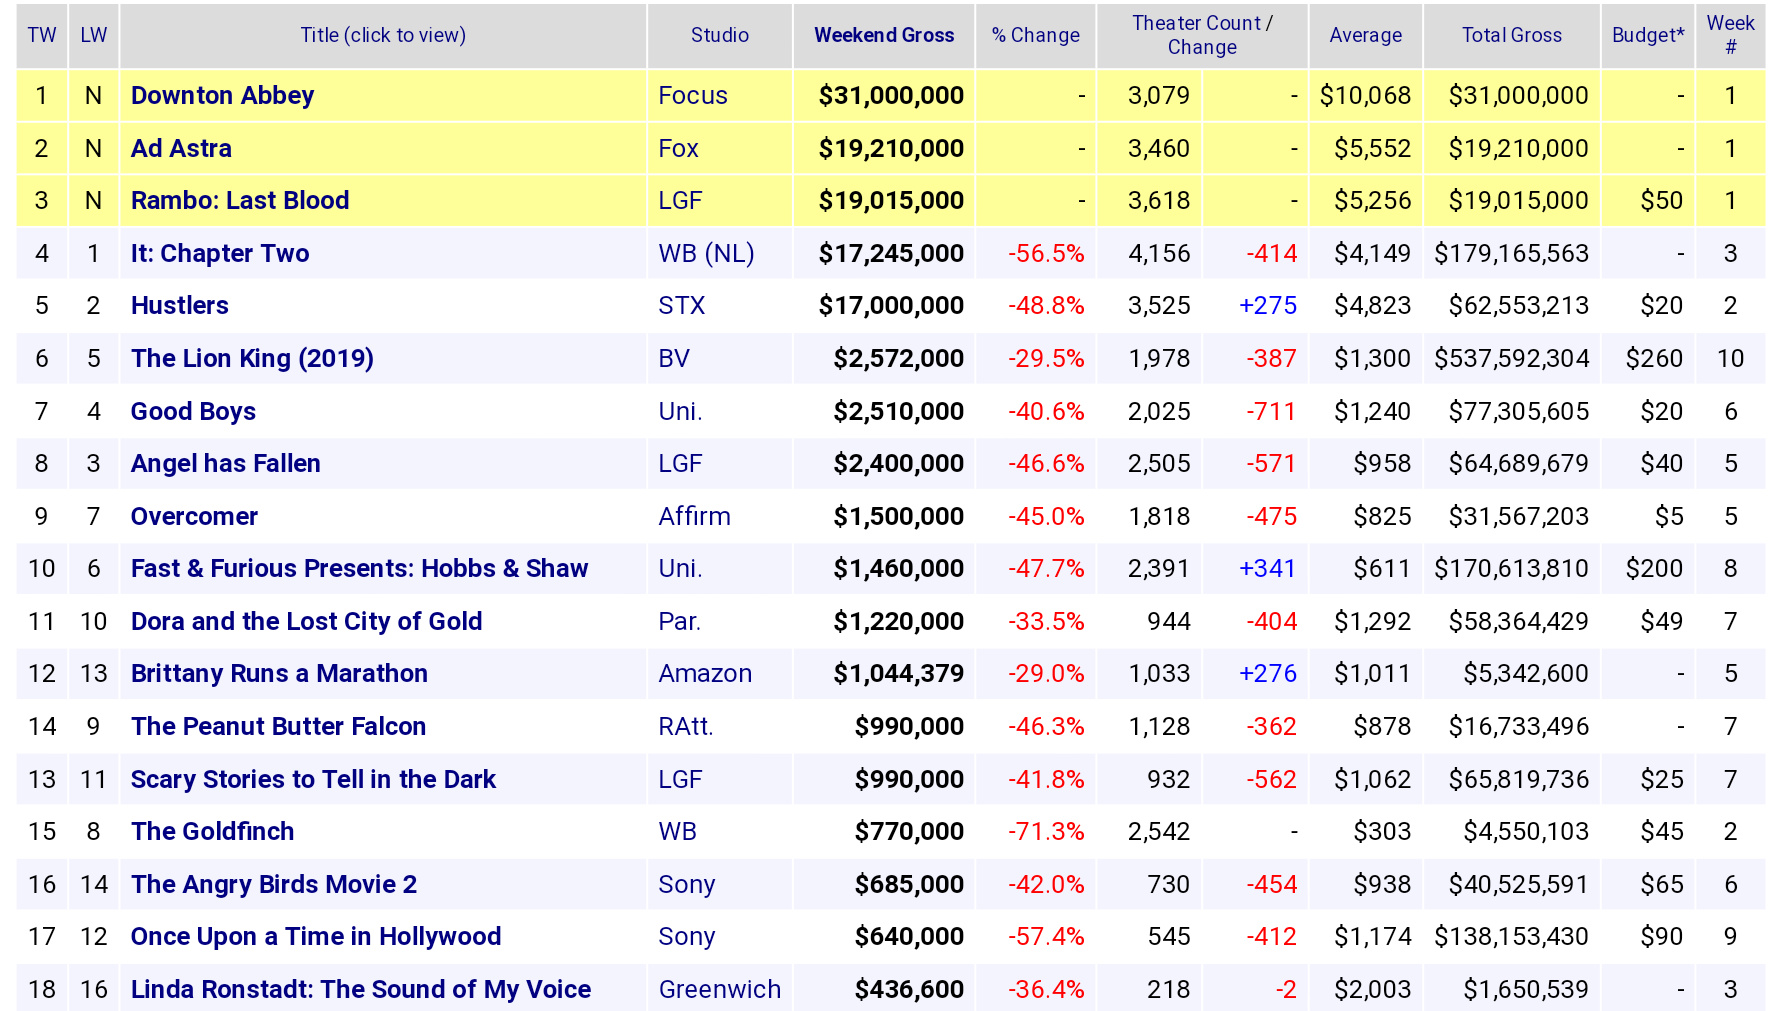This screenshot has height=1011, width=1773.
Task: Open Scary Stories to Tell in the Dark
Action: click(x=313, y=780)
